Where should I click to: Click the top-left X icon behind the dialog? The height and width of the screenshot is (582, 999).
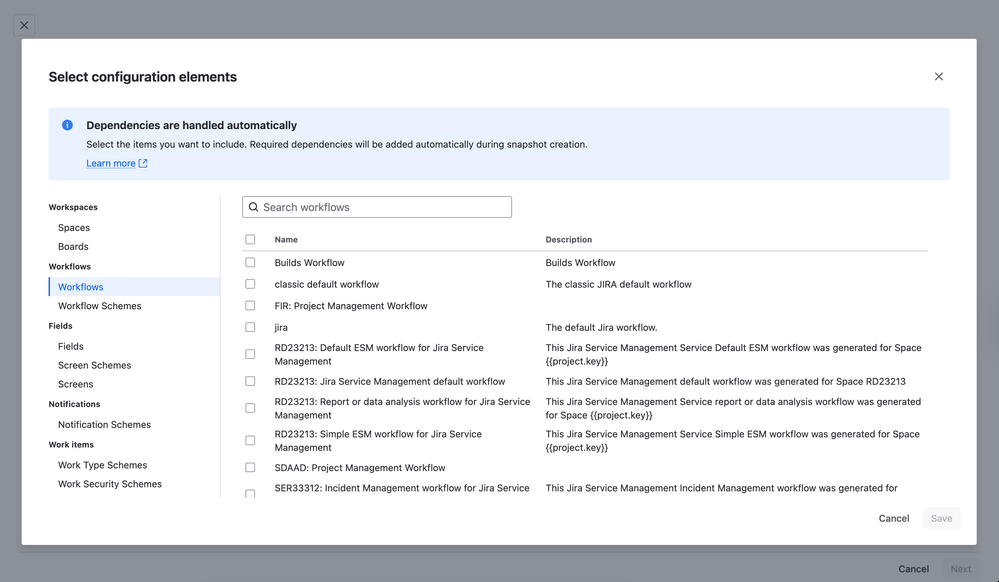24,25
